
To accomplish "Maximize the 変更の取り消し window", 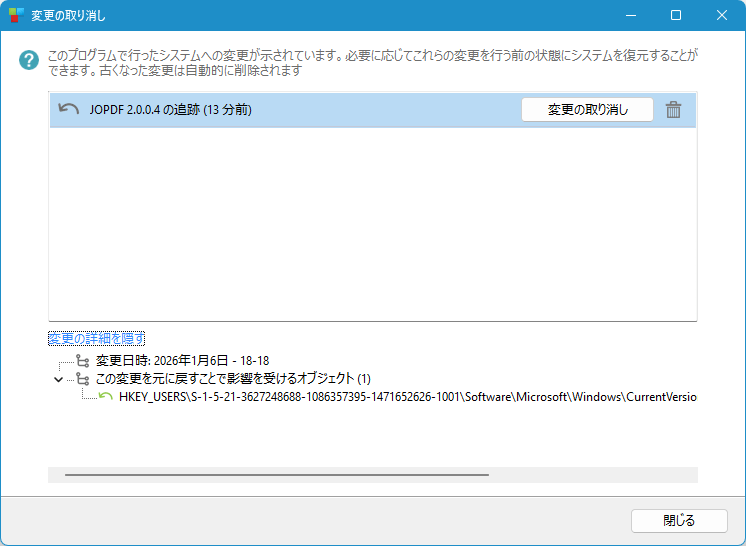I will [x=676, y=16].
